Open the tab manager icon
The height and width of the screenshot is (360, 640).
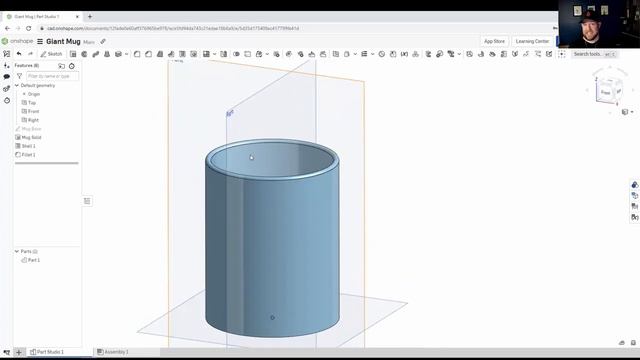click(7, 352)
